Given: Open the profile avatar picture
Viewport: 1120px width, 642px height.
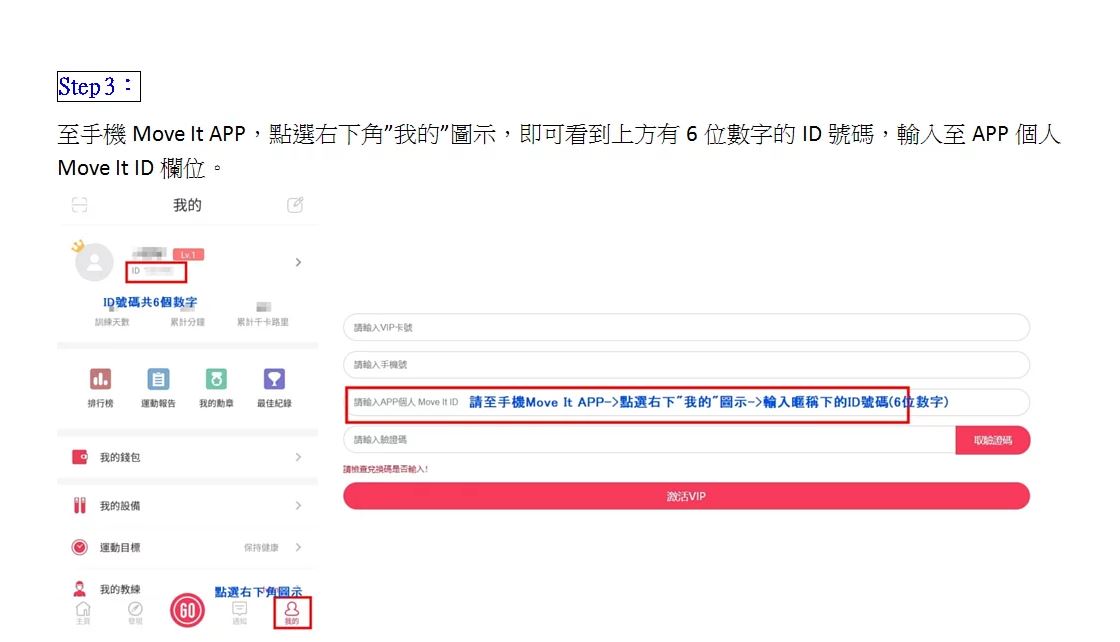Looking at the screenshot, I should tap(94, 262).
